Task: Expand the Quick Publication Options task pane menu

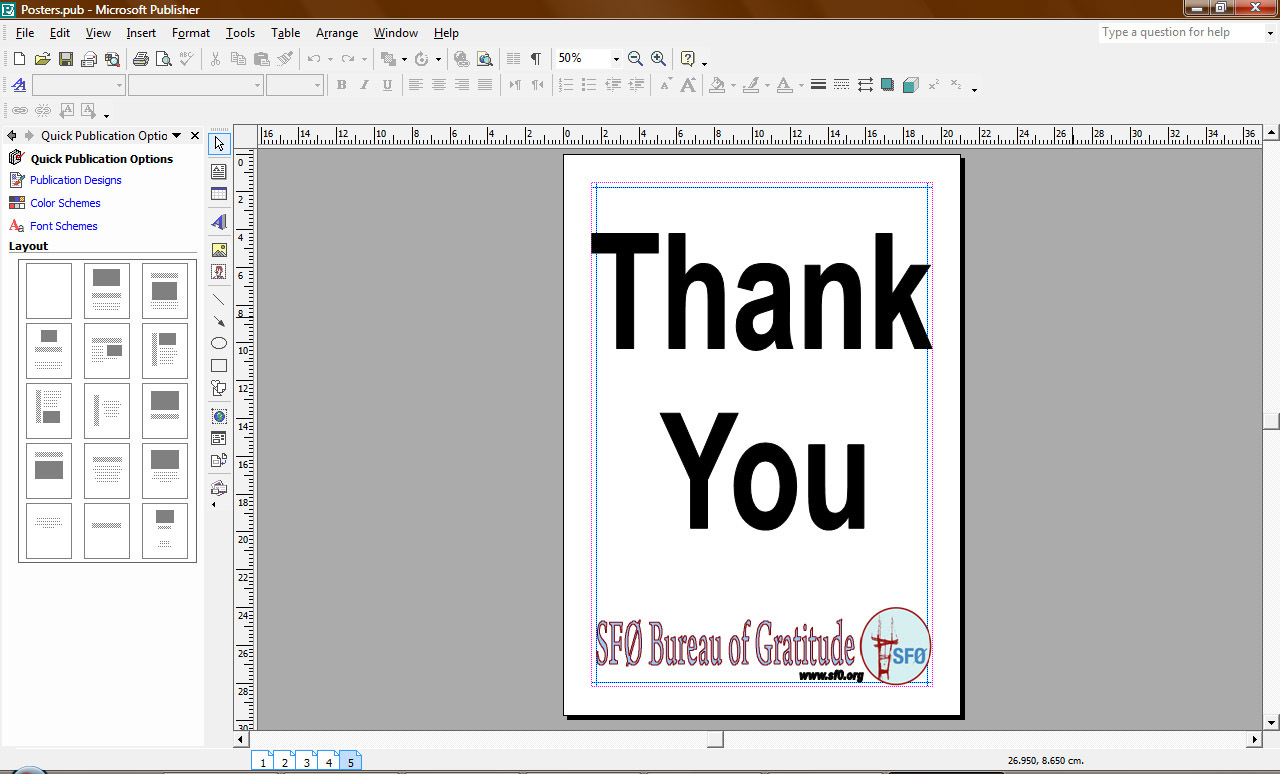Action: (x=177, y=136)
